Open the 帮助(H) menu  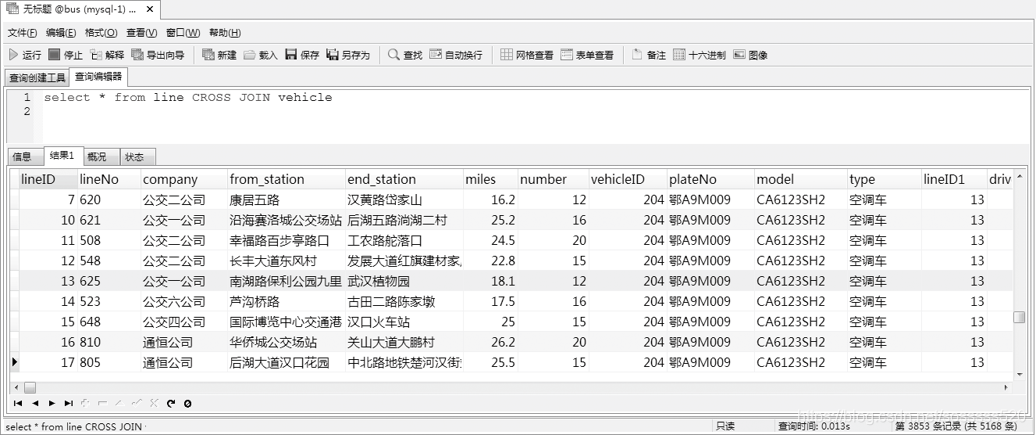click(225, 32)
